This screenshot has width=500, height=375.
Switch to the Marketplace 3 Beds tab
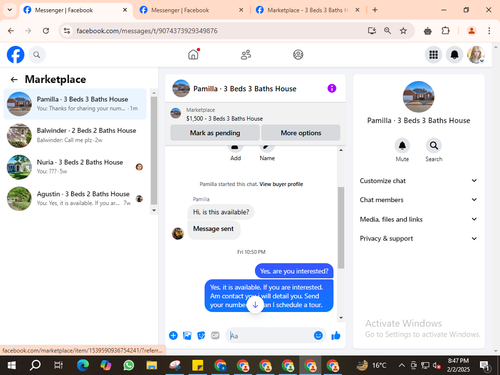click(x=307, y=10)
